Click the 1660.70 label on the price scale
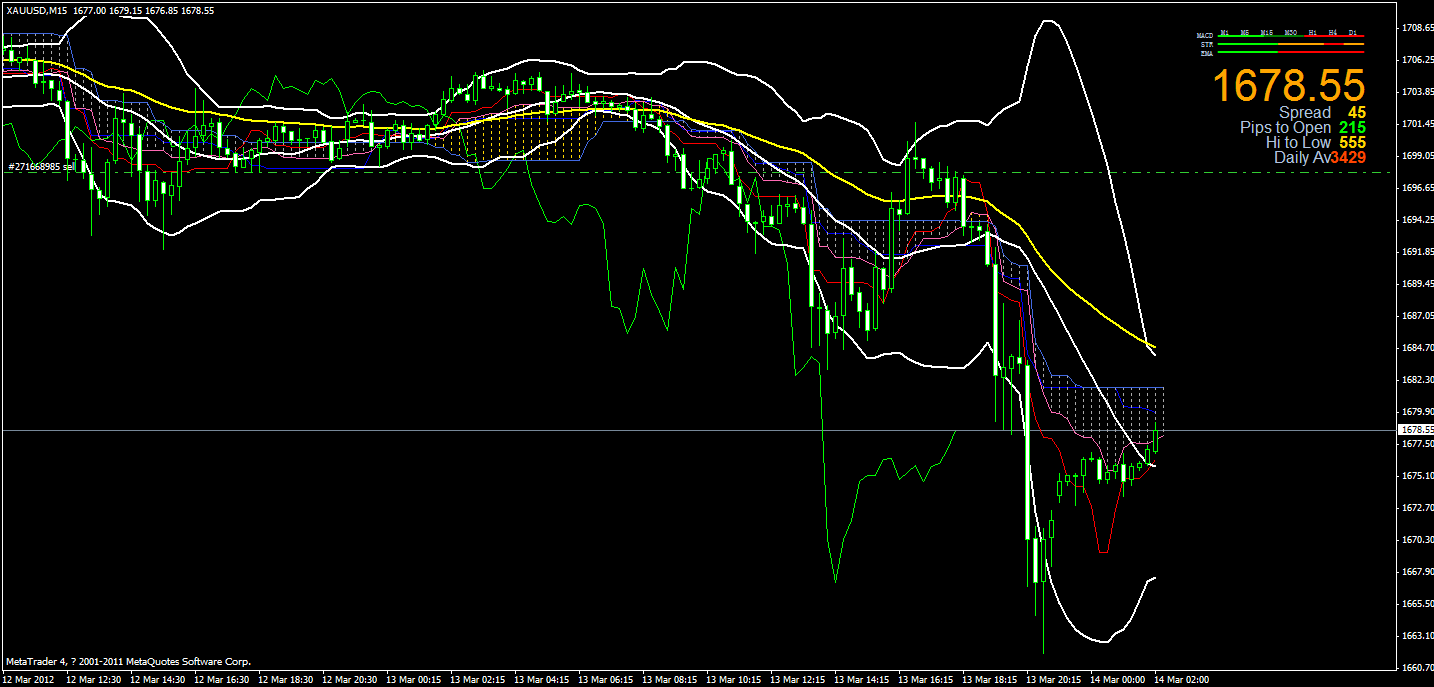This screenshot has width=1434, height=687. point(1416,668)
